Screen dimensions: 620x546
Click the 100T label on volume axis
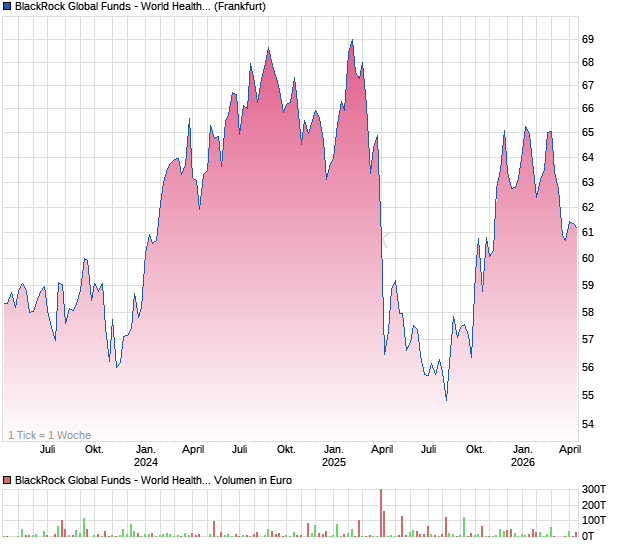click(x=594, y=521)
